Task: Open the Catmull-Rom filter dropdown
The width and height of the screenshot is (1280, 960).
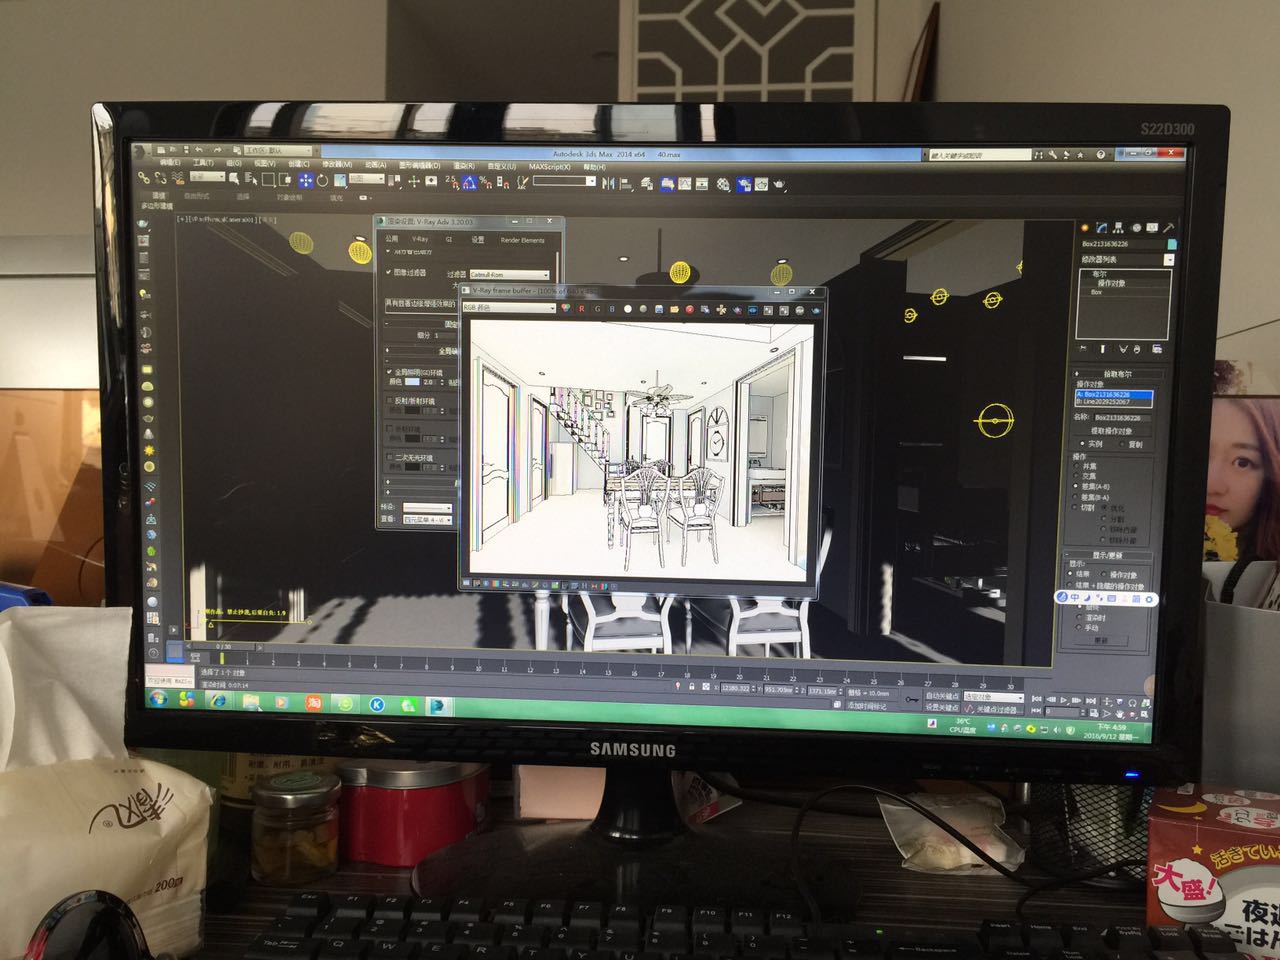Action: [510, 275]
